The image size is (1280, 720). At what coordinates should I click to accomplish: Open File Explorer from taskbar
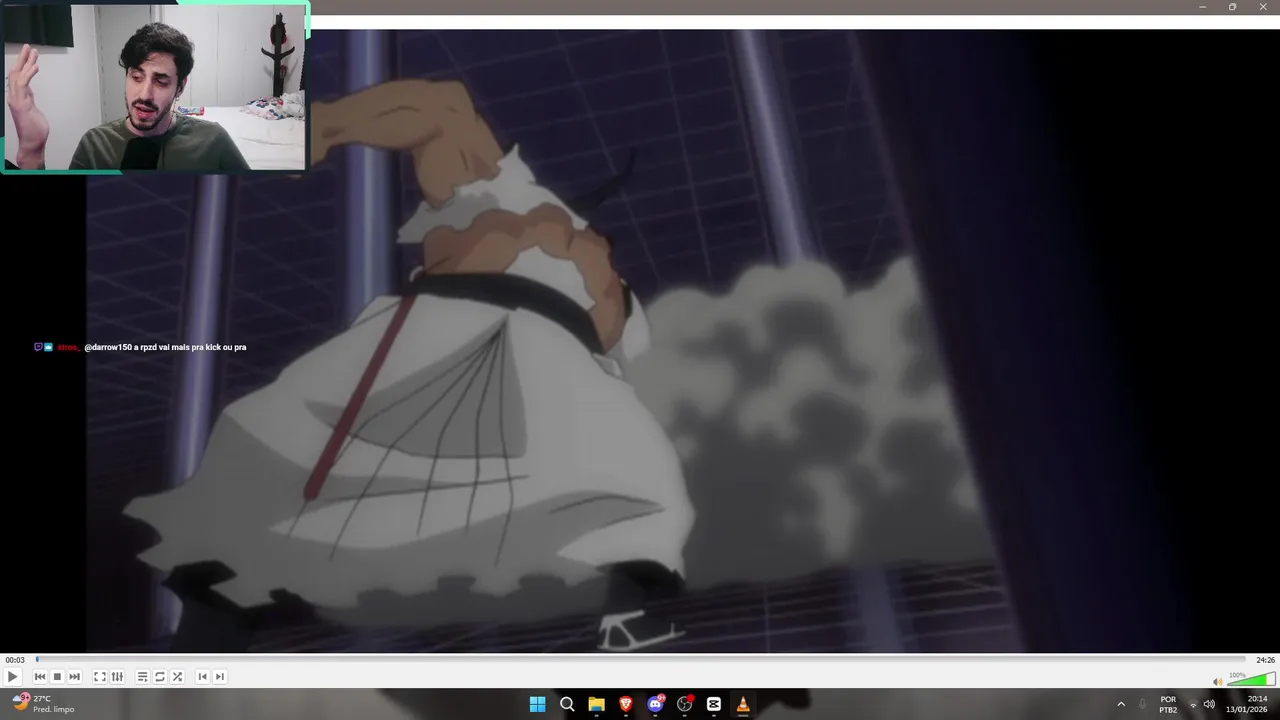(596, 704)
